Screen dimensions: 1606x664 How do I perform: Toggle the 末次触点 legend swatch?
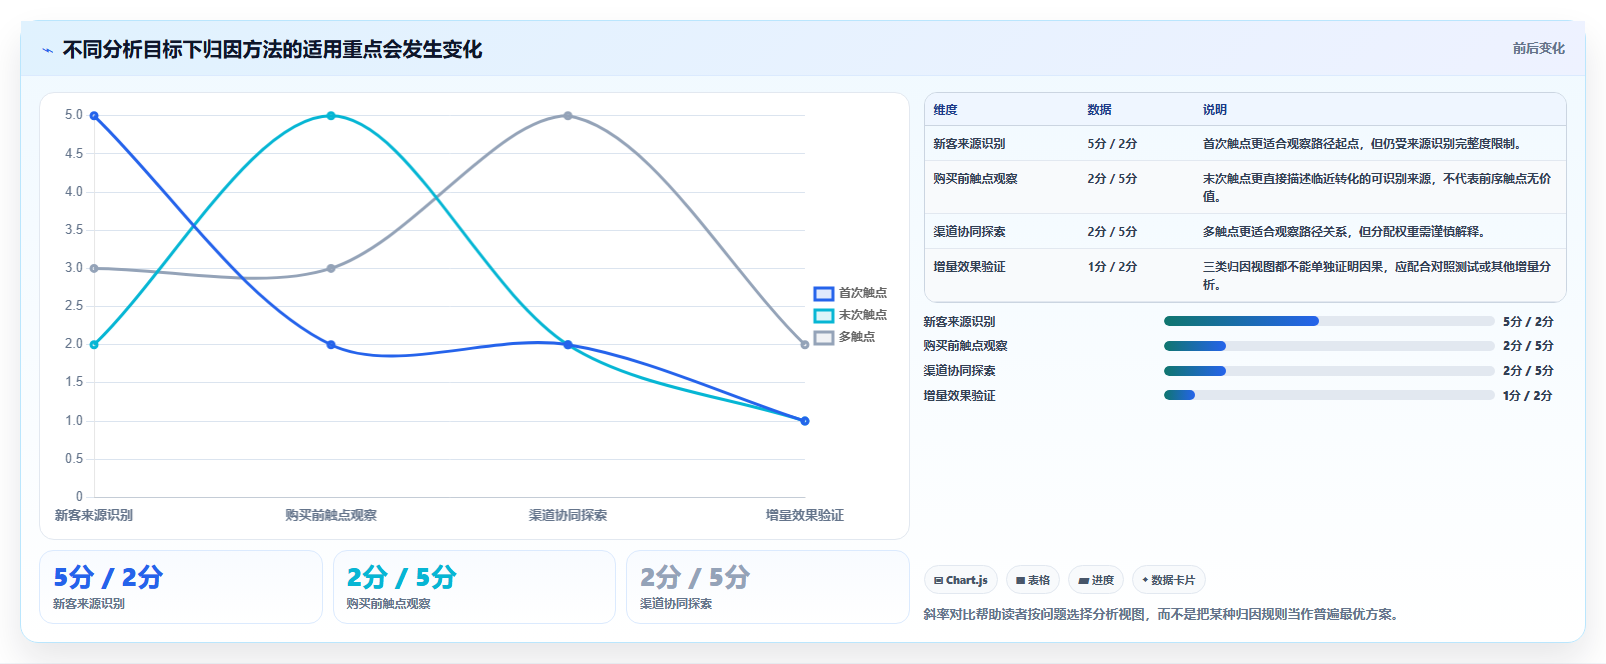(824, 315)
